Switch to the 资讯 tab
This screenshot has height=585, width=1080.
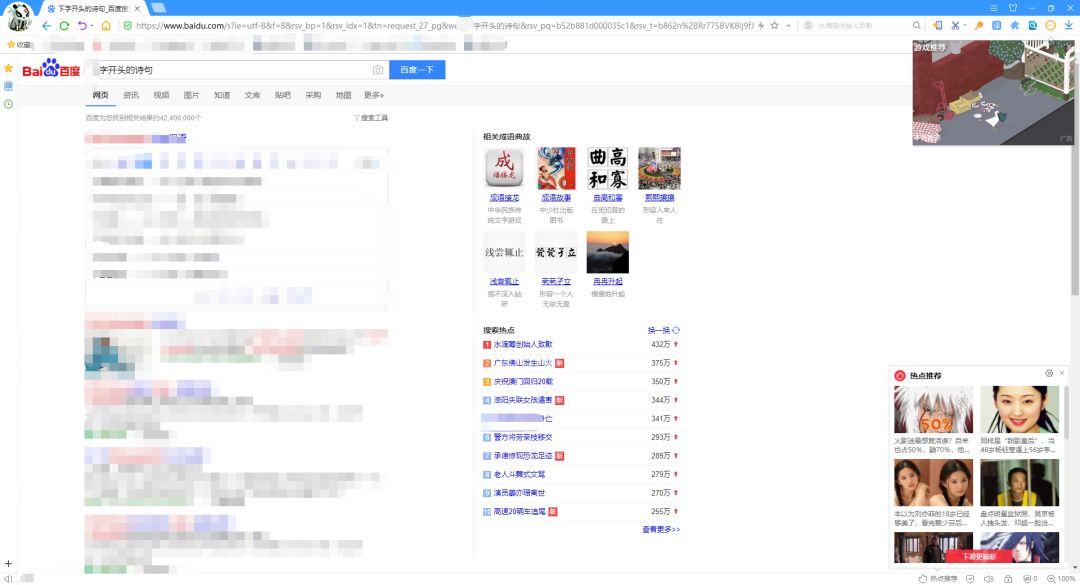pyautogui.click(x=131, y=95)
